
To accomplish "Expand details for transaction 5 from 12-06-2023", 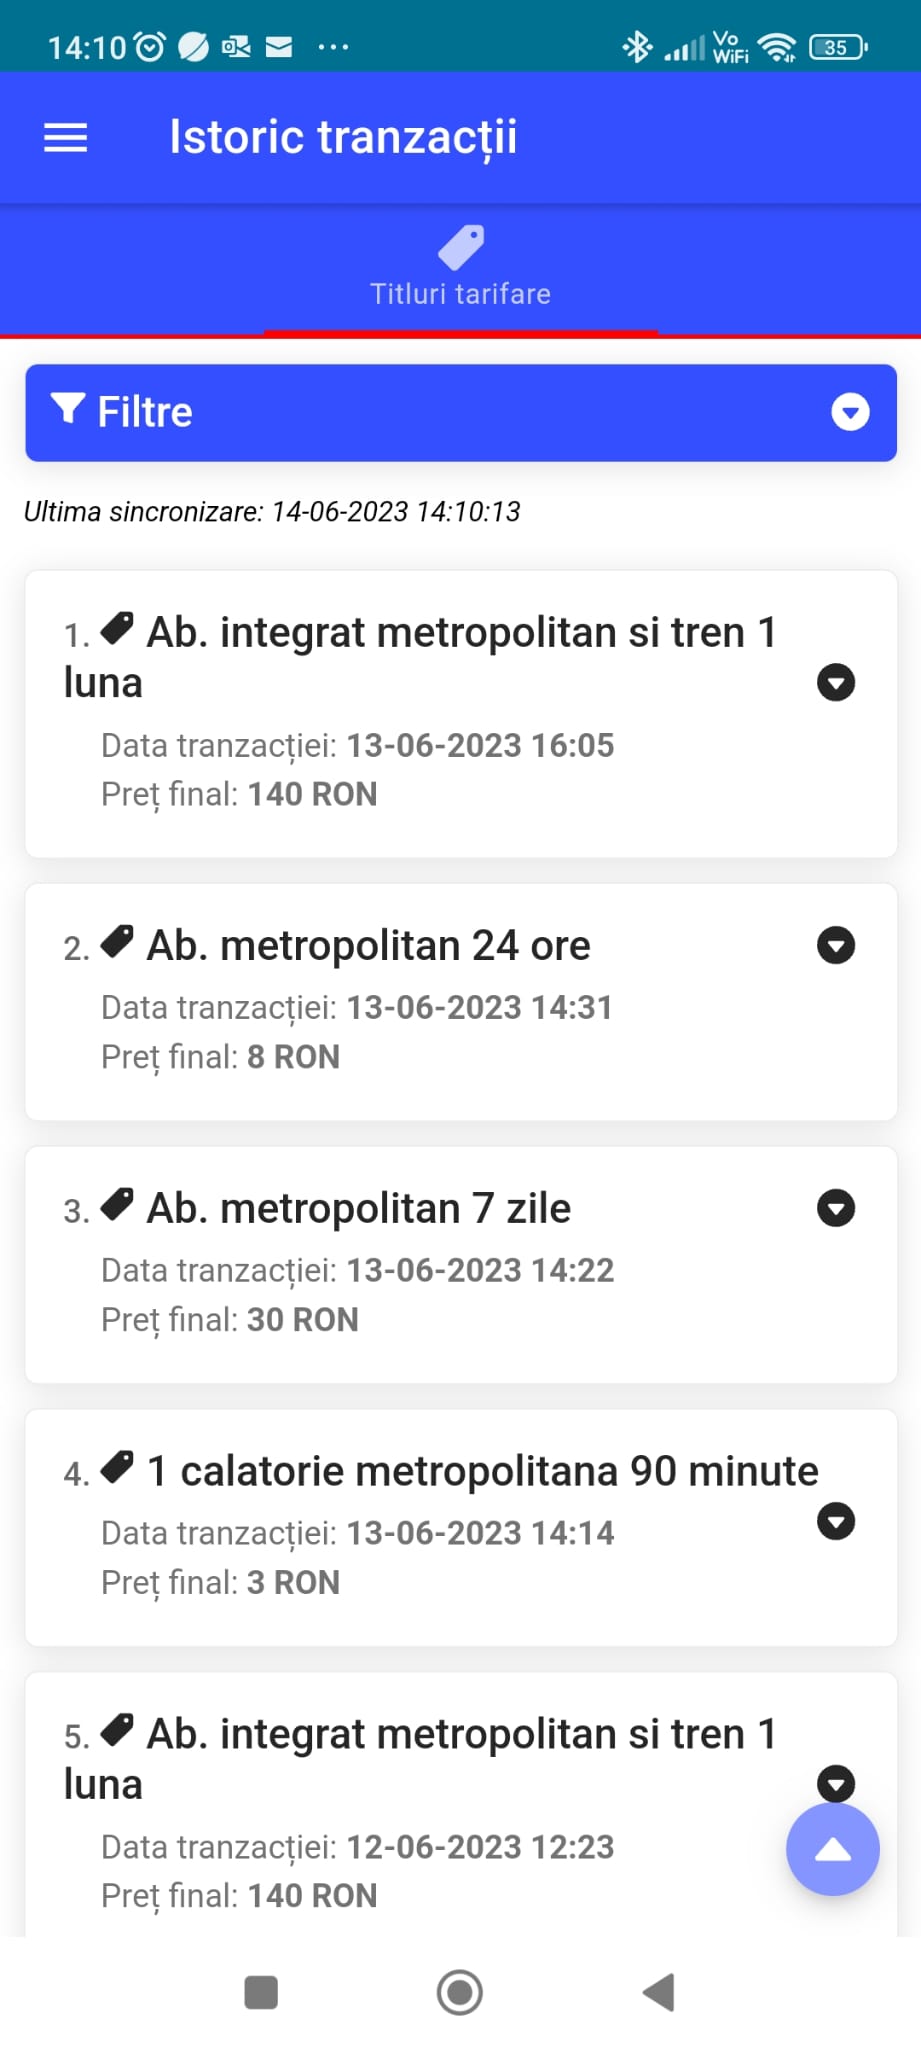I will [836, 1781].
